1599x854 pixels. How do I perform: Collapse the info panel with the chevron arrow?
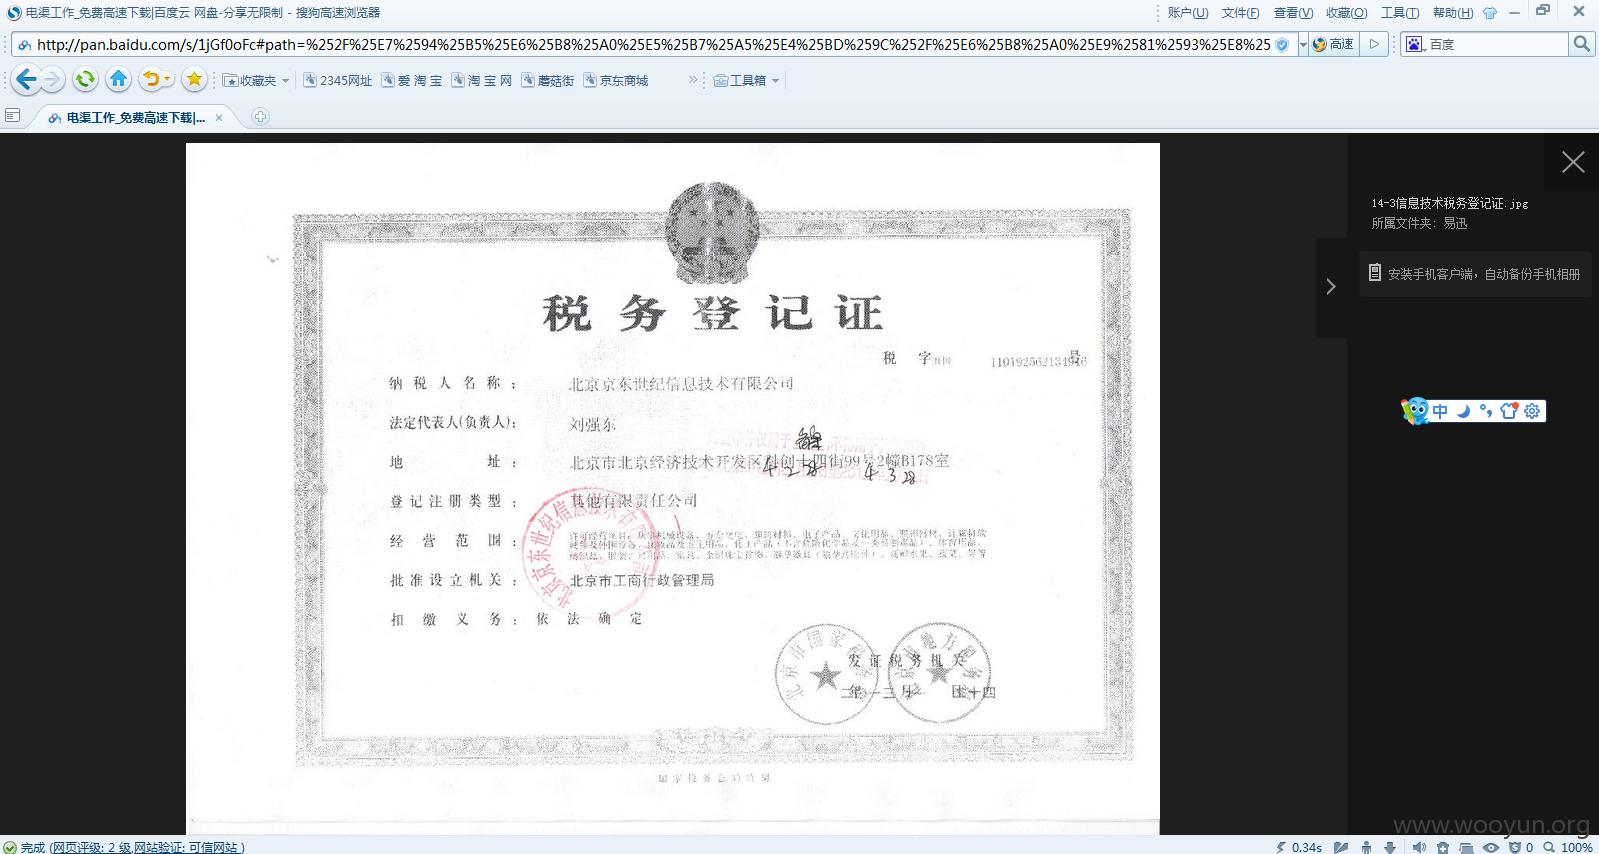[1331, 287]
